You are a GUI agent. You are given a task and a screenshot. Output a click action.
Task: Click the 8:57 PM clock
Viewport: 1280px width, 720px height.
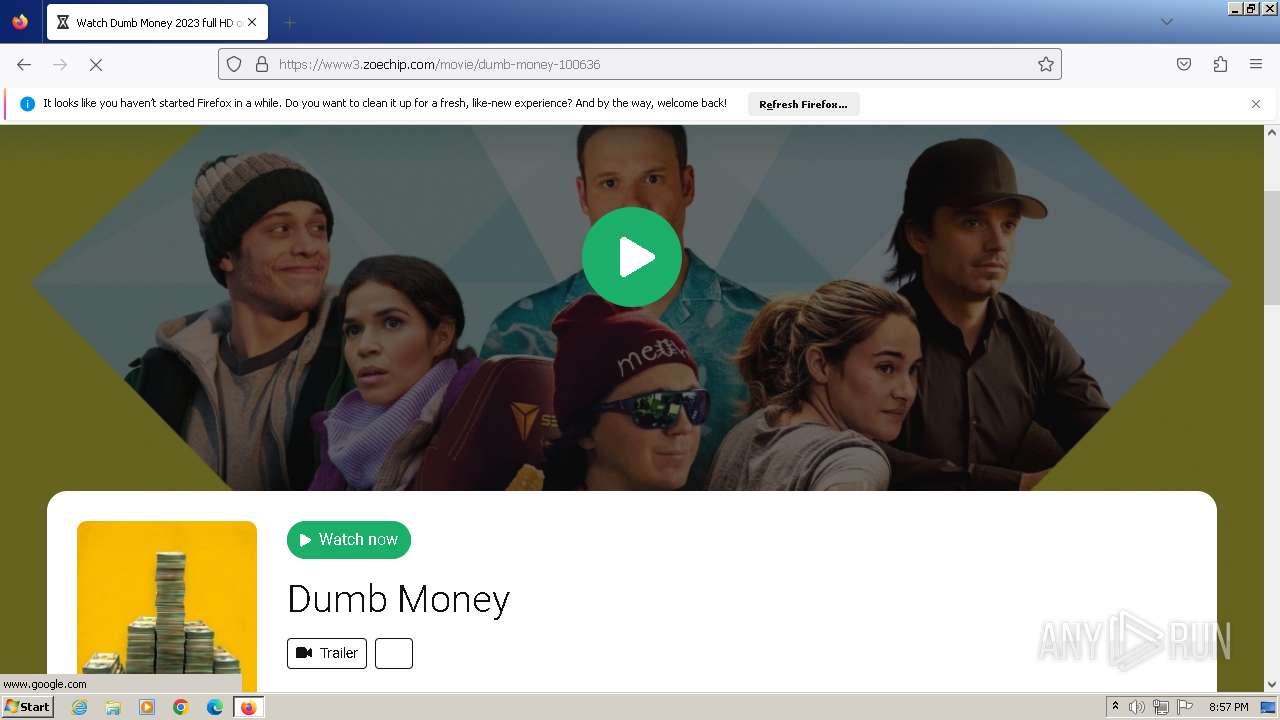pyautogui.click(x=1228, y=707)
